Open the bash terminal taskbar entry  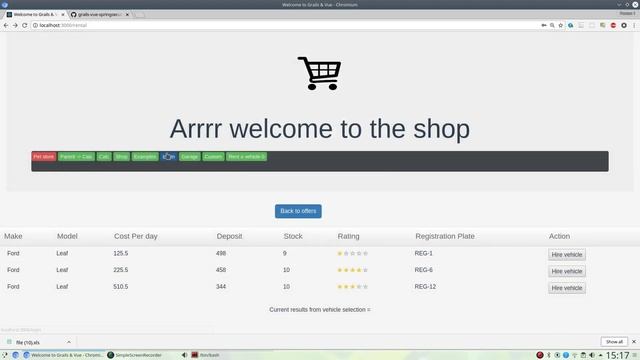click(206, 355)
